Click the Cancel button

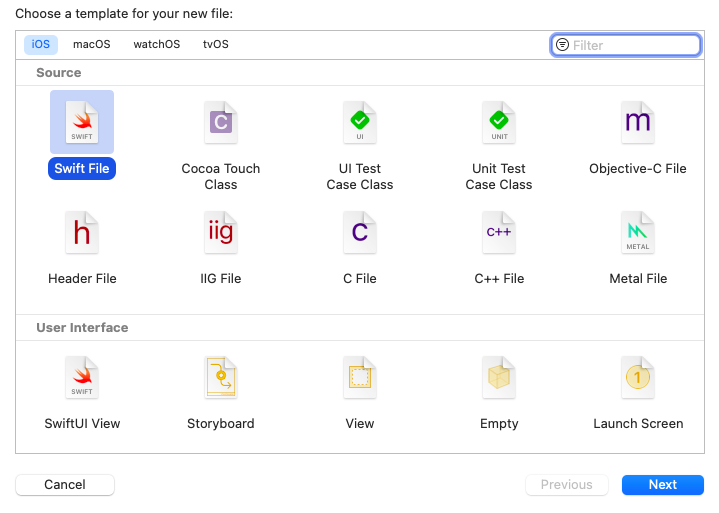(x=65, y=485)
